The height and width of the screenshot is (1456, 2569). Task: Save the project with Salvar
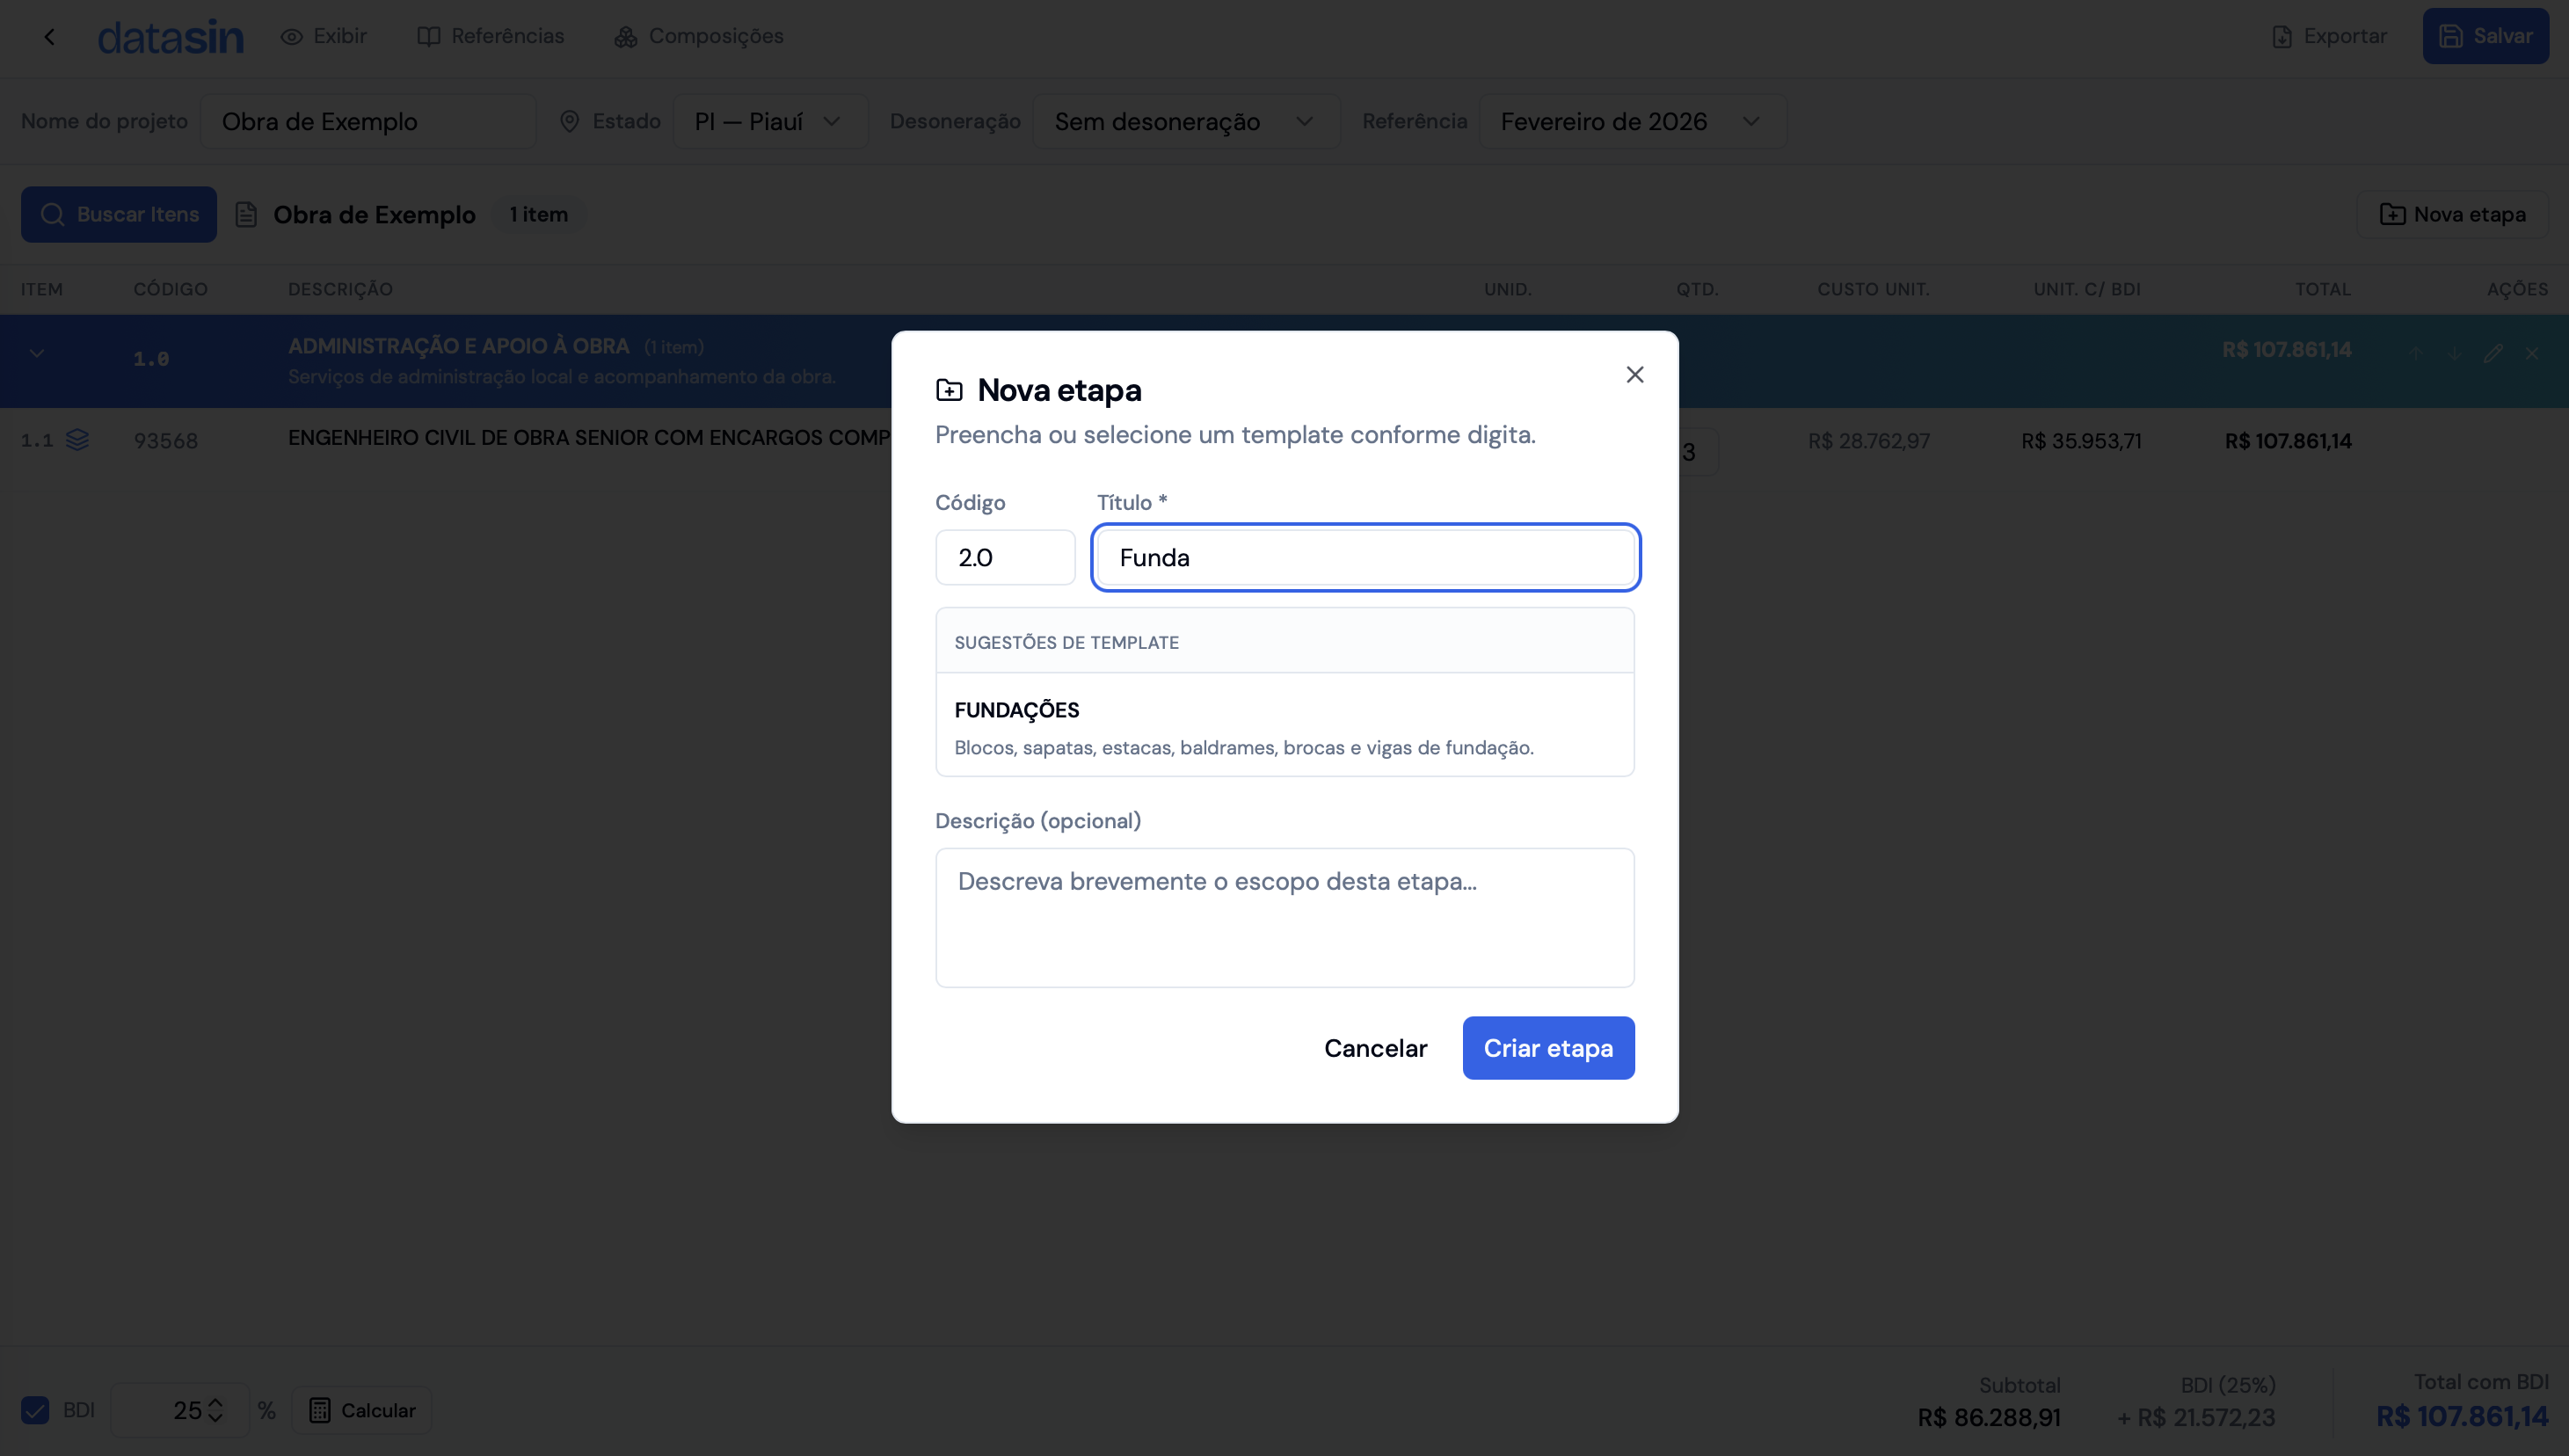point(2485,36)
